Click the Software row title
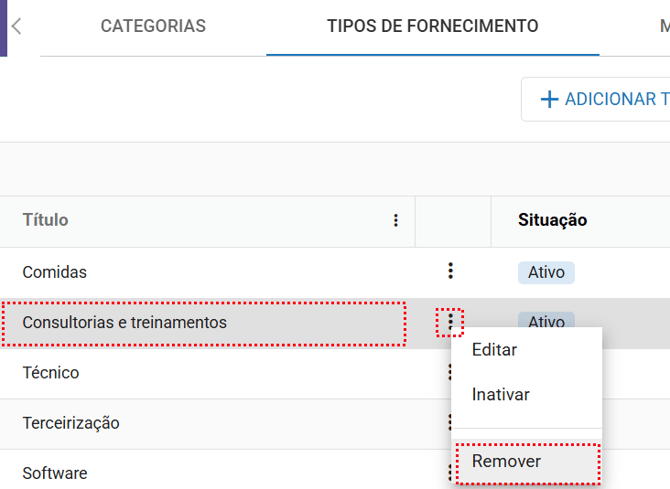The width and height of the screenshot is (670, 489). (55, 473)
